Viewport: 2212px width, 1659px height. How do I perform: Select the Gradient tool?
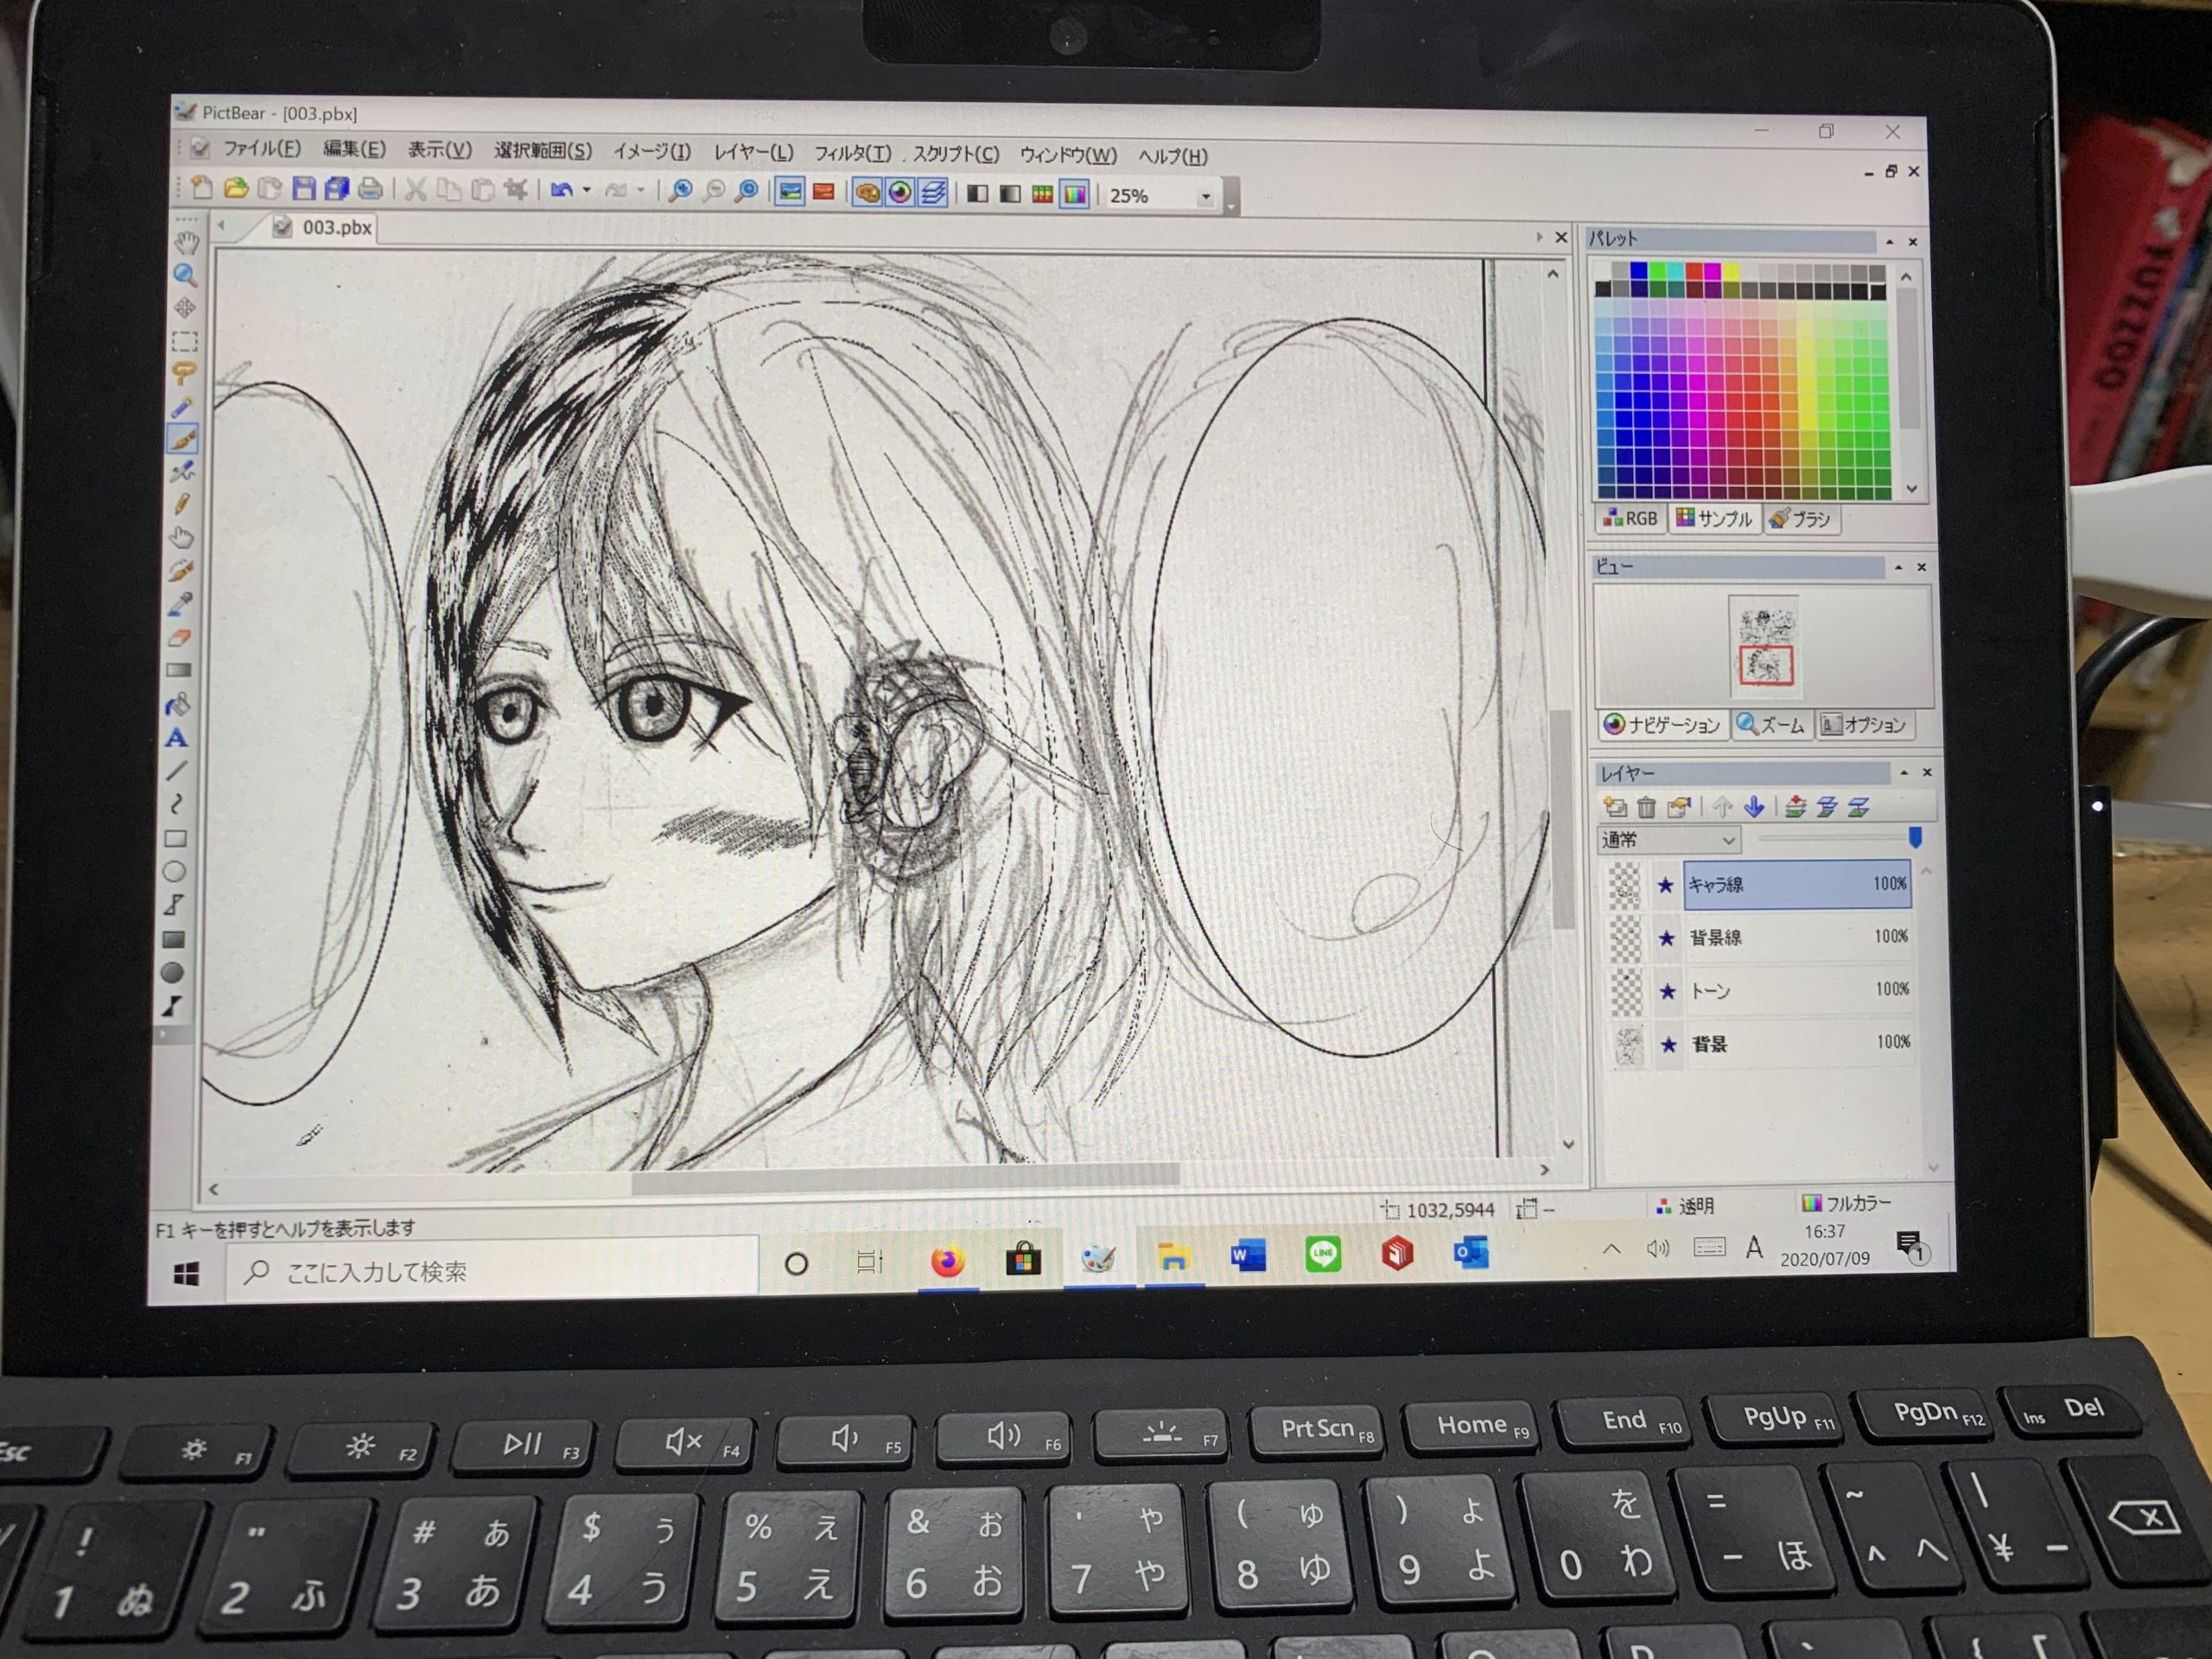click(x=179, y=670)
